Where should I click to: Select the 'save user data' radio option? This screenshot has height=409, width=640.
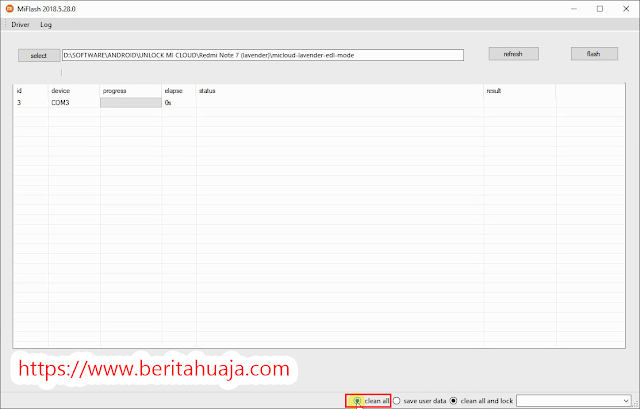coord(397,401)
